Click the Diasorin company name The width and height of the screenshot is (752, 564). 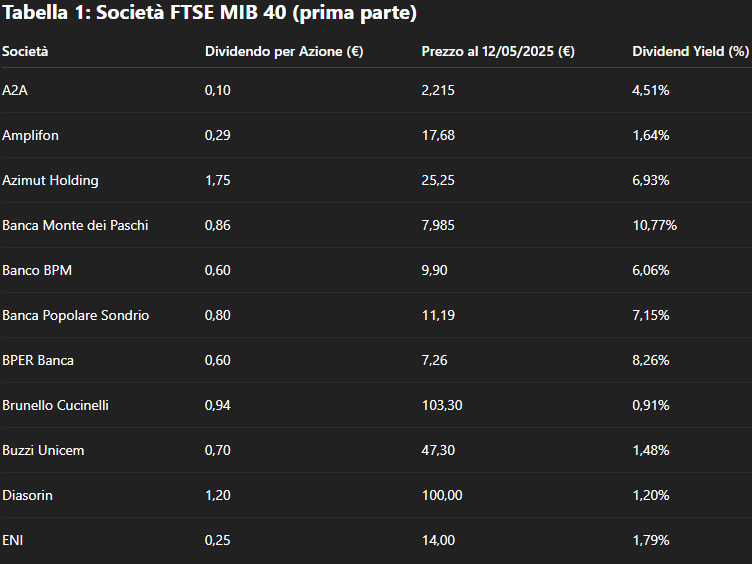pos(27,495)
